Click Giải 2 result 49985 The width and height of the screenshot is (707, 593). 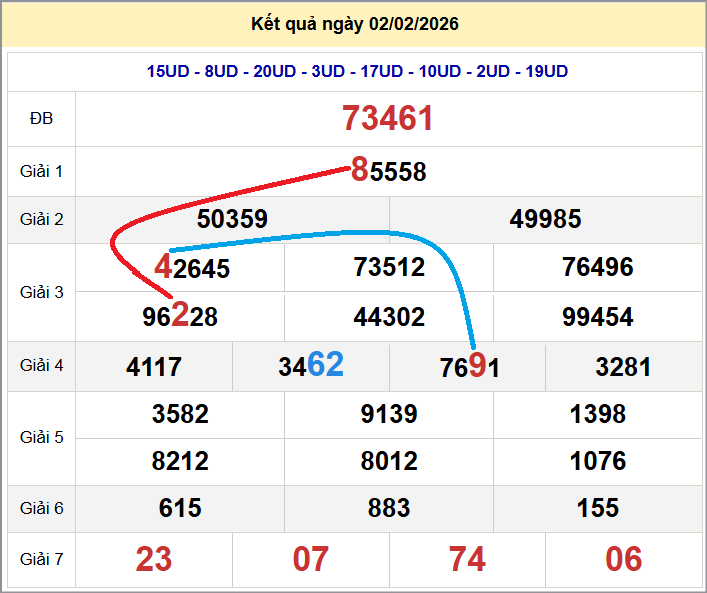tap(545, 219)
